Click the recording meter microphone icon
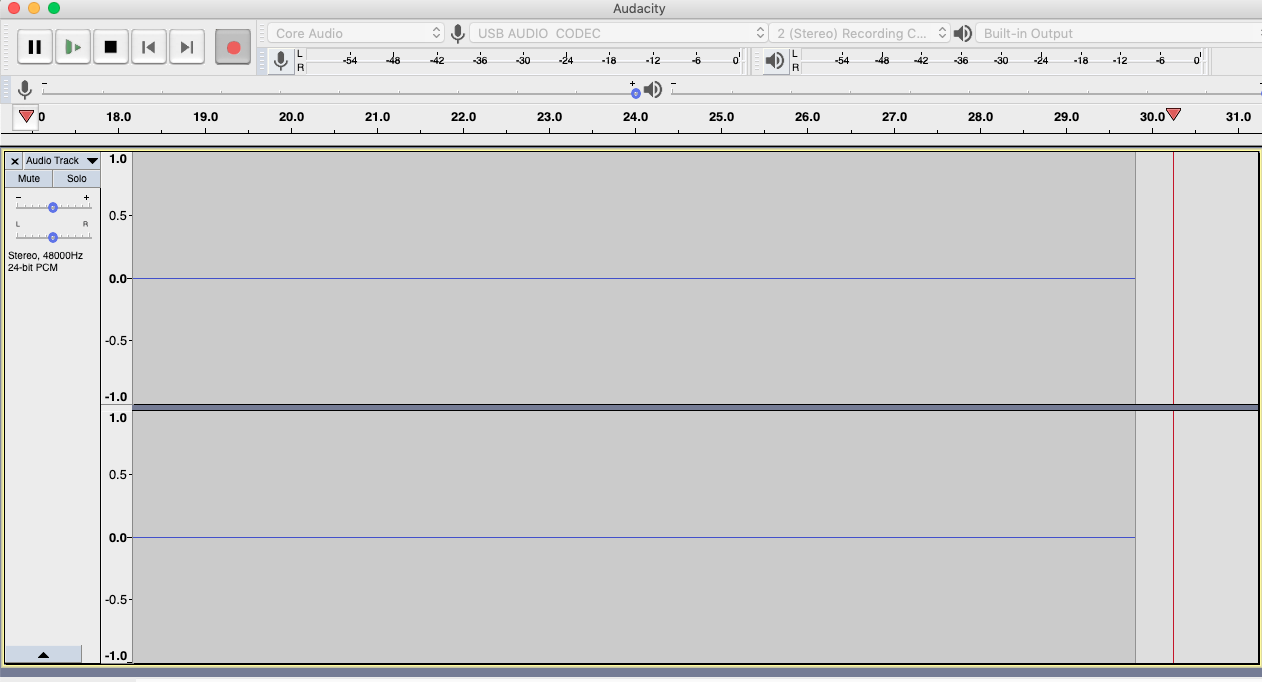Screen dimensions: 1262x682 click(x=281, y=60)
